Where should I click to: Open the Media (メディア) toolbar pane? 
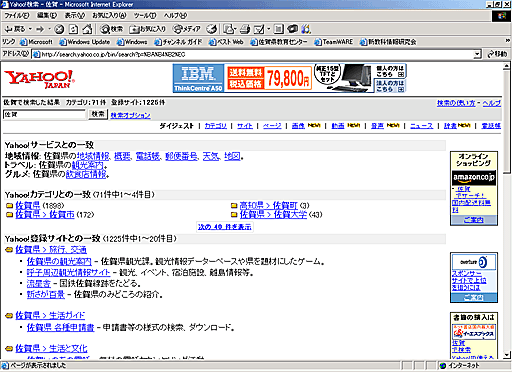(187, 29)
